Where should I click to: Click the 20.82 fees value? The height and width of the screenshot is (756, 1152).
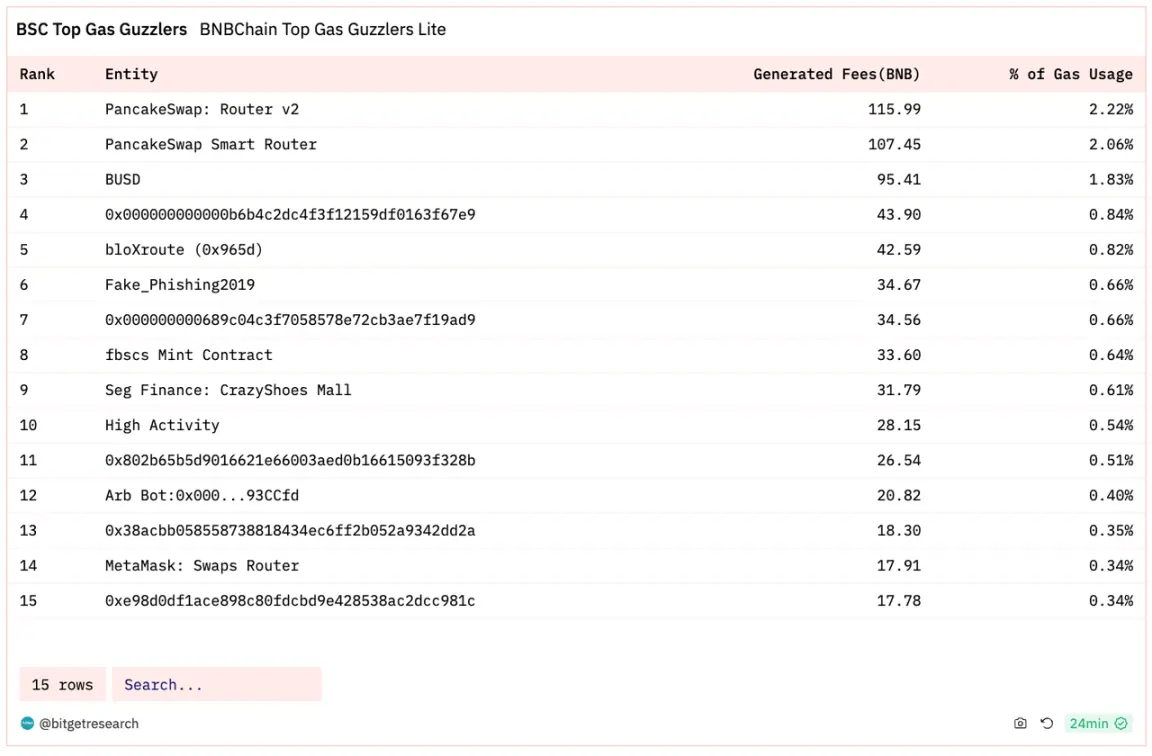(x=899, y=495)
